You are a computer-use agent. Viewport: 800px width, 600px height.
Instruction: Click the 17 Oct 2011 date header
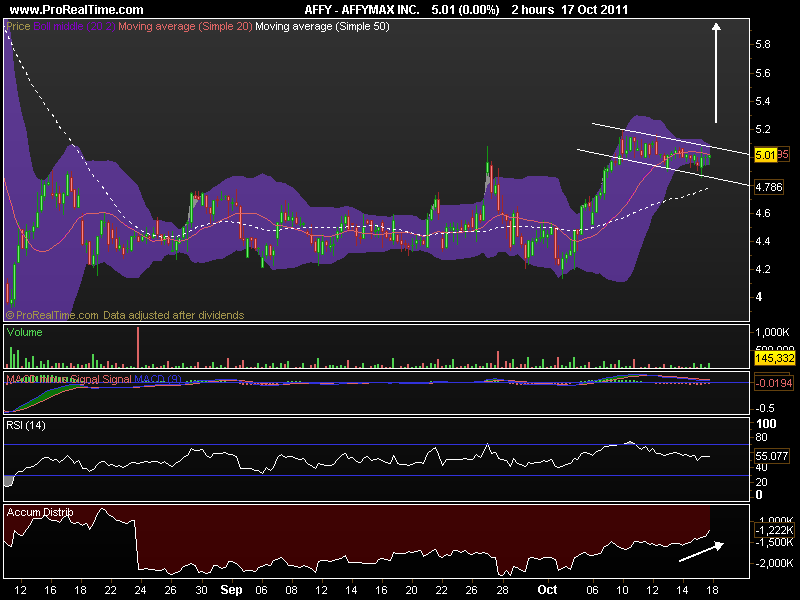[594, 10]
